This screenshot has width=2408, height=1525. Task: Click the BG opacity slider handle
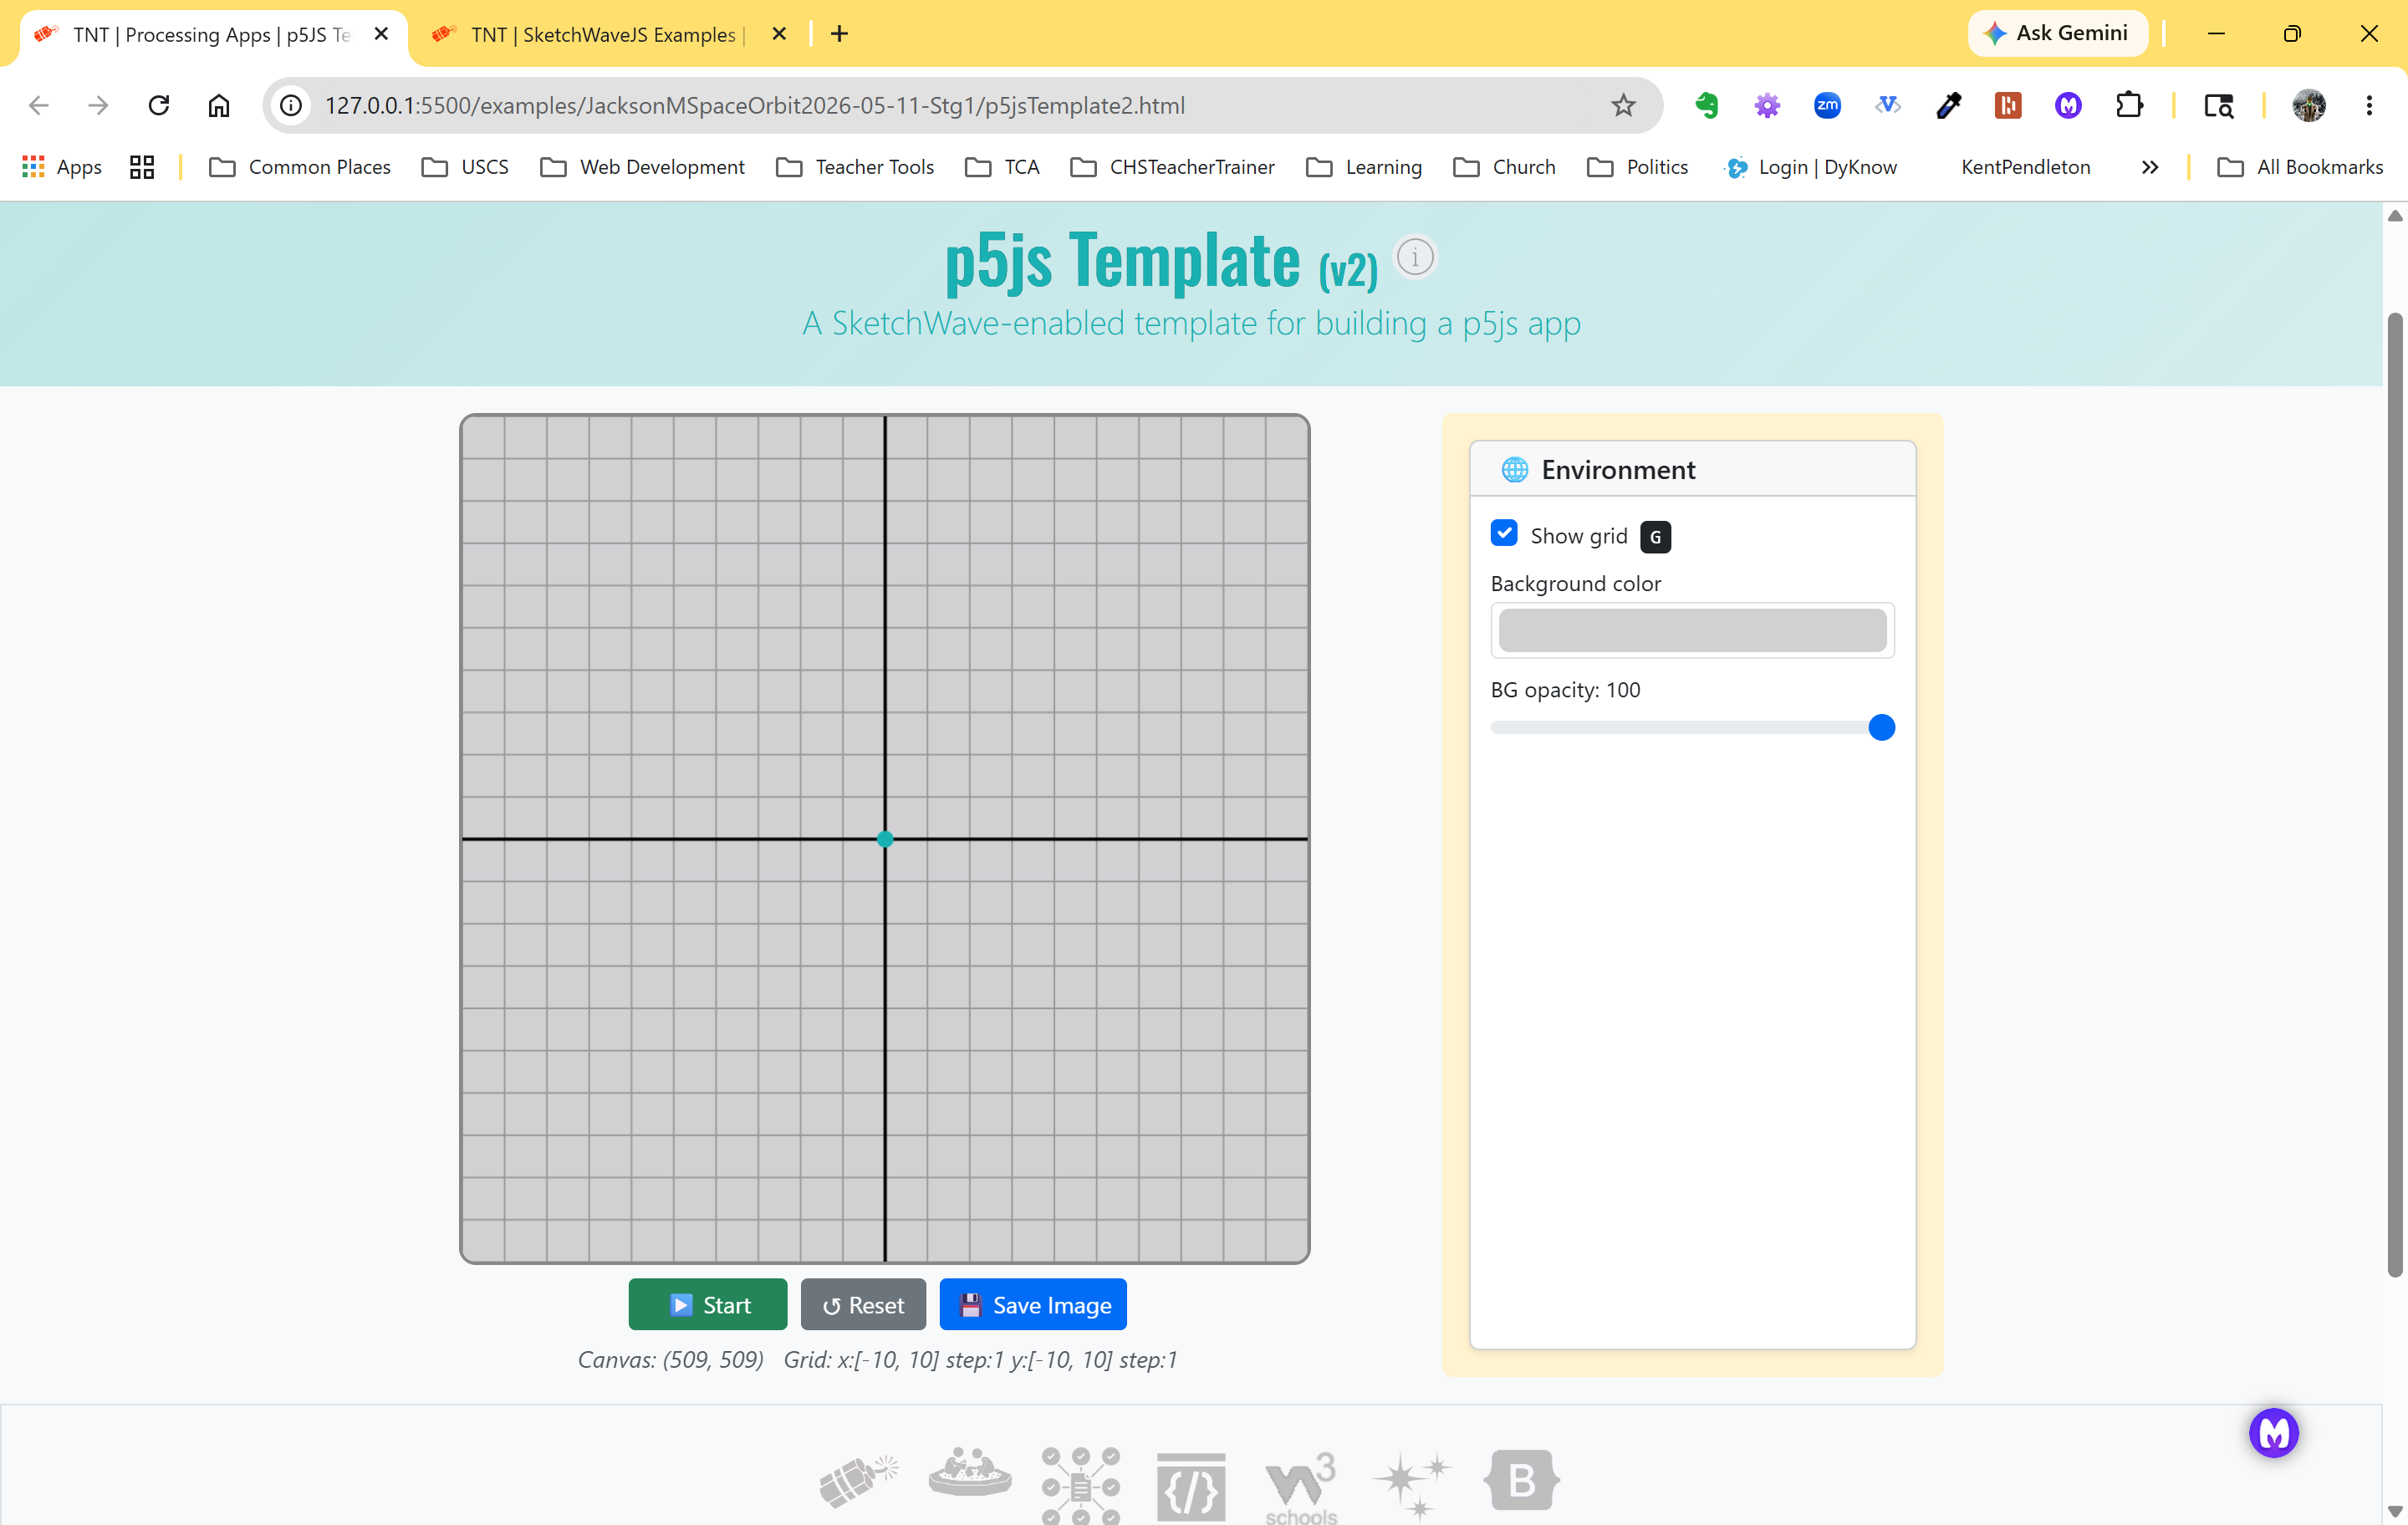coord(1881,727)
